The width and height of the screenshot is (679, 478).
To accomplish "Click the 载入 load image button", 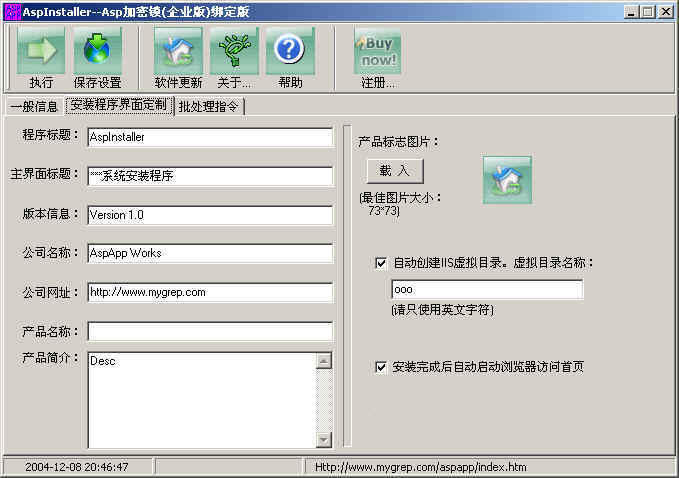I will tap(395, 171).
